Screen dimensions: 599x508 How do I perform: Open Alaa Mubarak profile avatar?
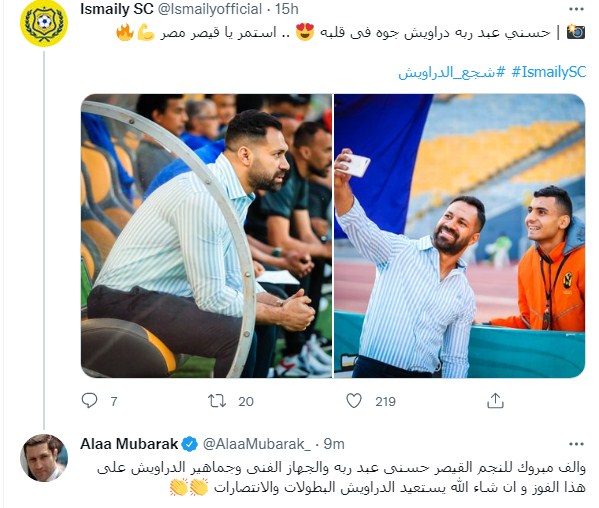(44, 458)
